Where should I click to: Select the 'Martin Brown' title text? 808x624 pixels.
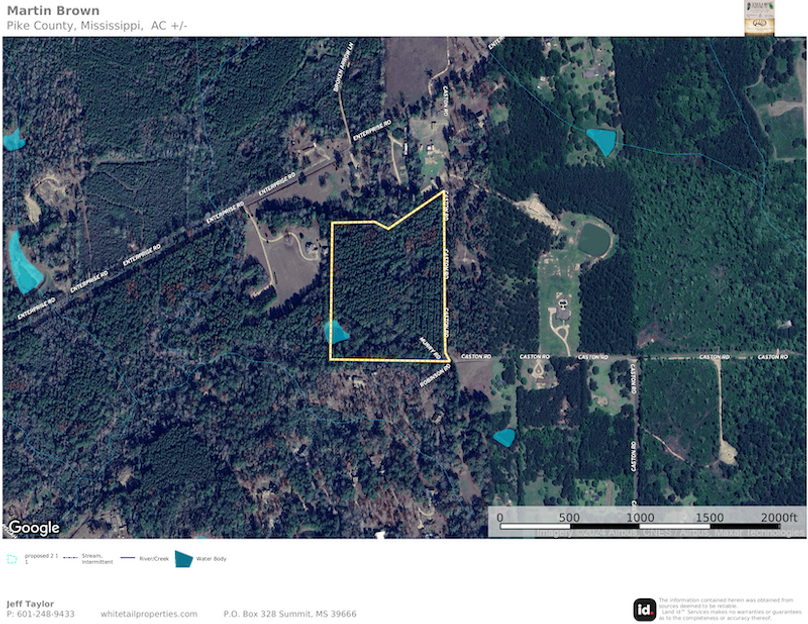(x=53, y=11)
